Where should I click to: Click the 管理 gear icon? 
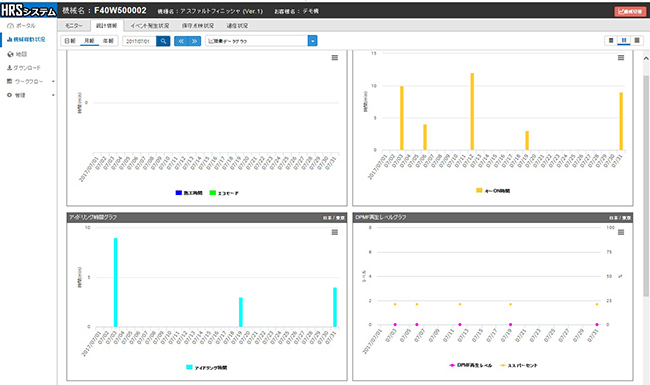coord(10,95)
